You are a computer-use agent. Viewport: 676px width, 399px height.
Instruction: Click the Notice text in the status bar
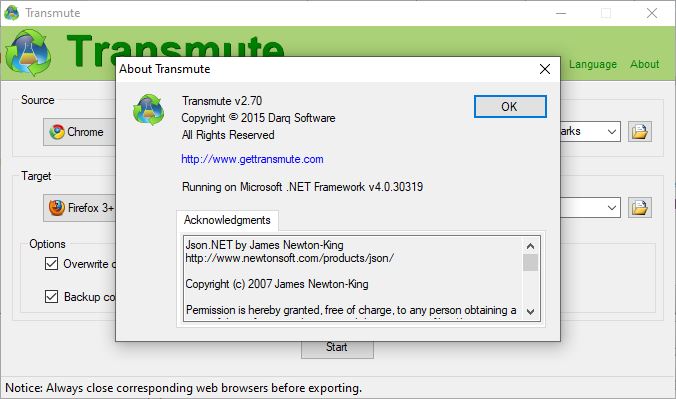pos(184,388)
